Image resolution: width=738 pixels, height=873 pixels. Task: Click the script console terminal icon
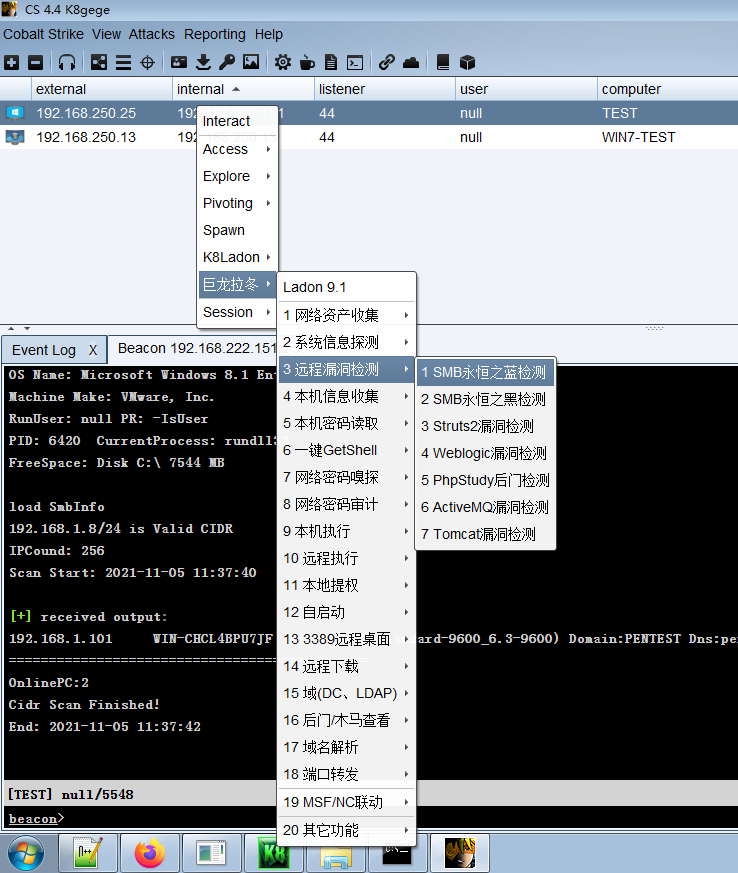355,62
